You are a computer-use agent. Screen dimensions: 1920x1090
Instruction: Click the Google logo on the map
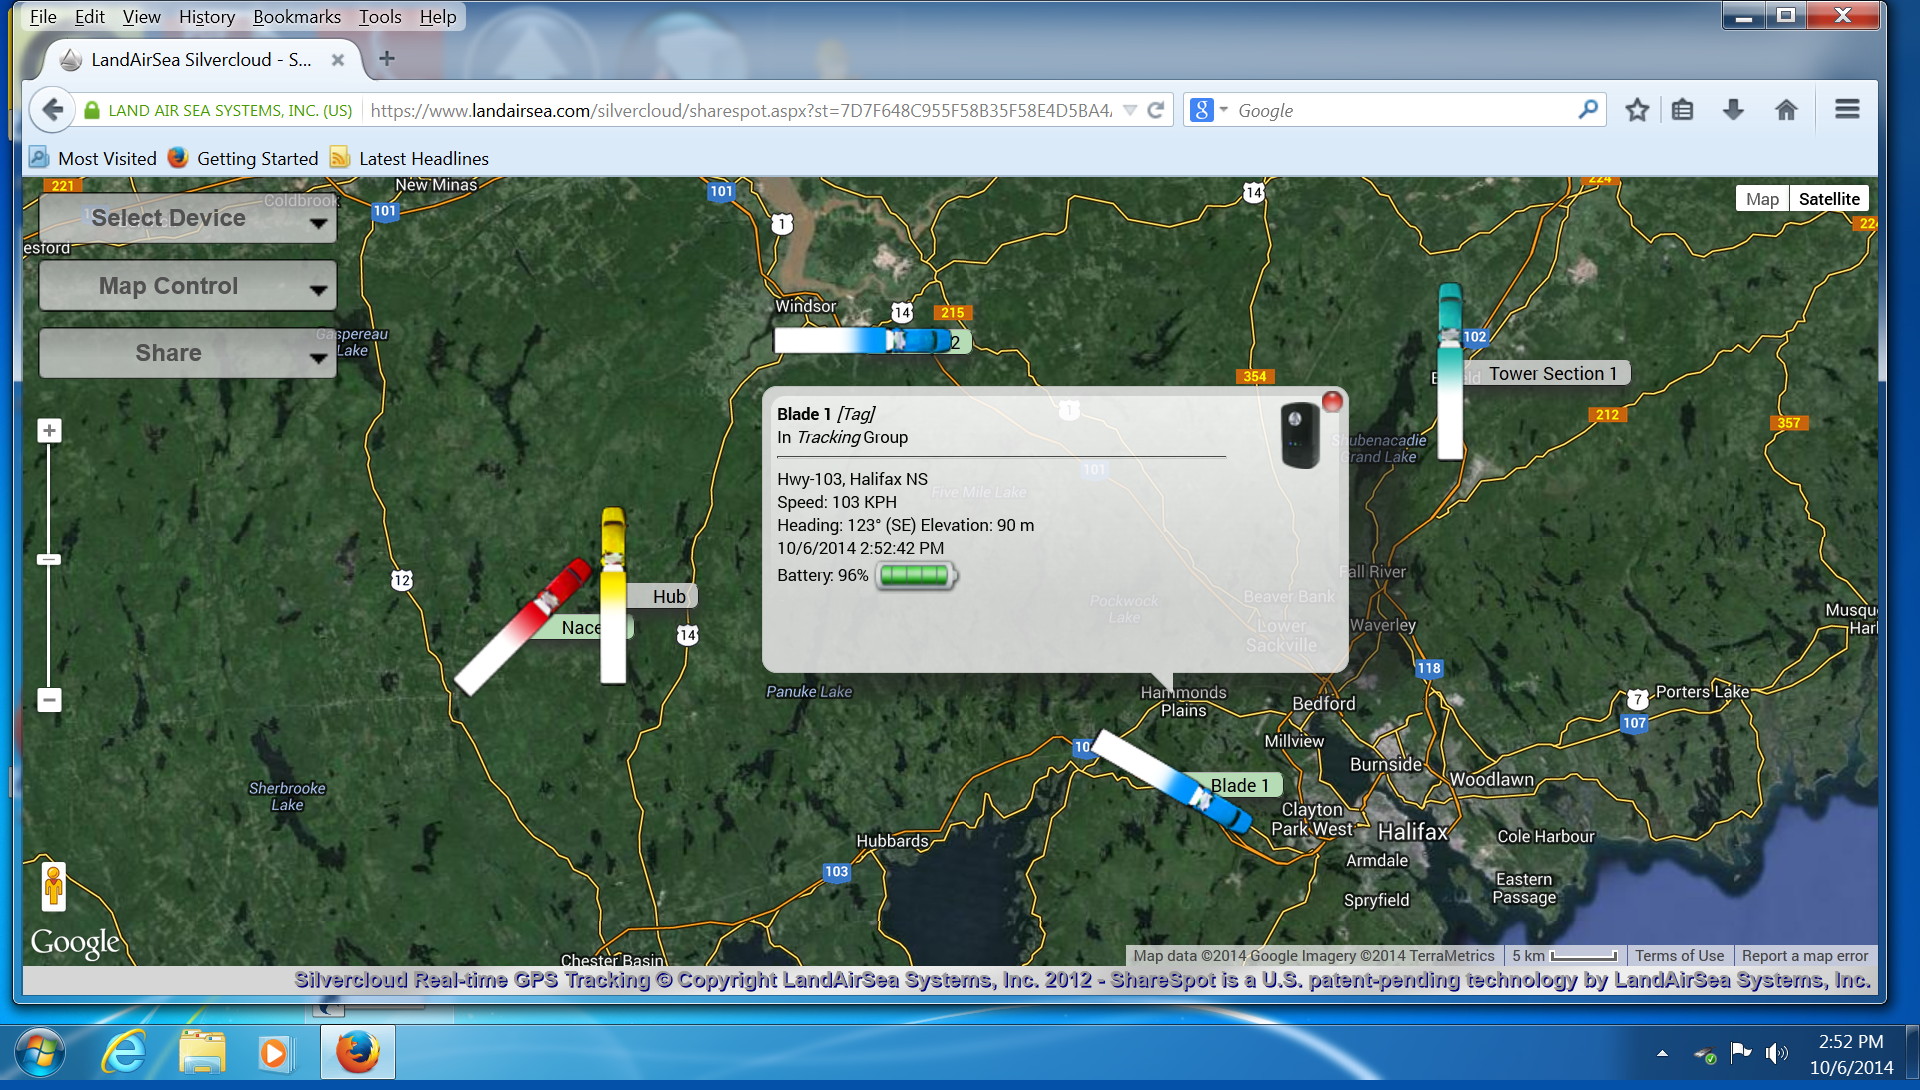pos(75,941)
